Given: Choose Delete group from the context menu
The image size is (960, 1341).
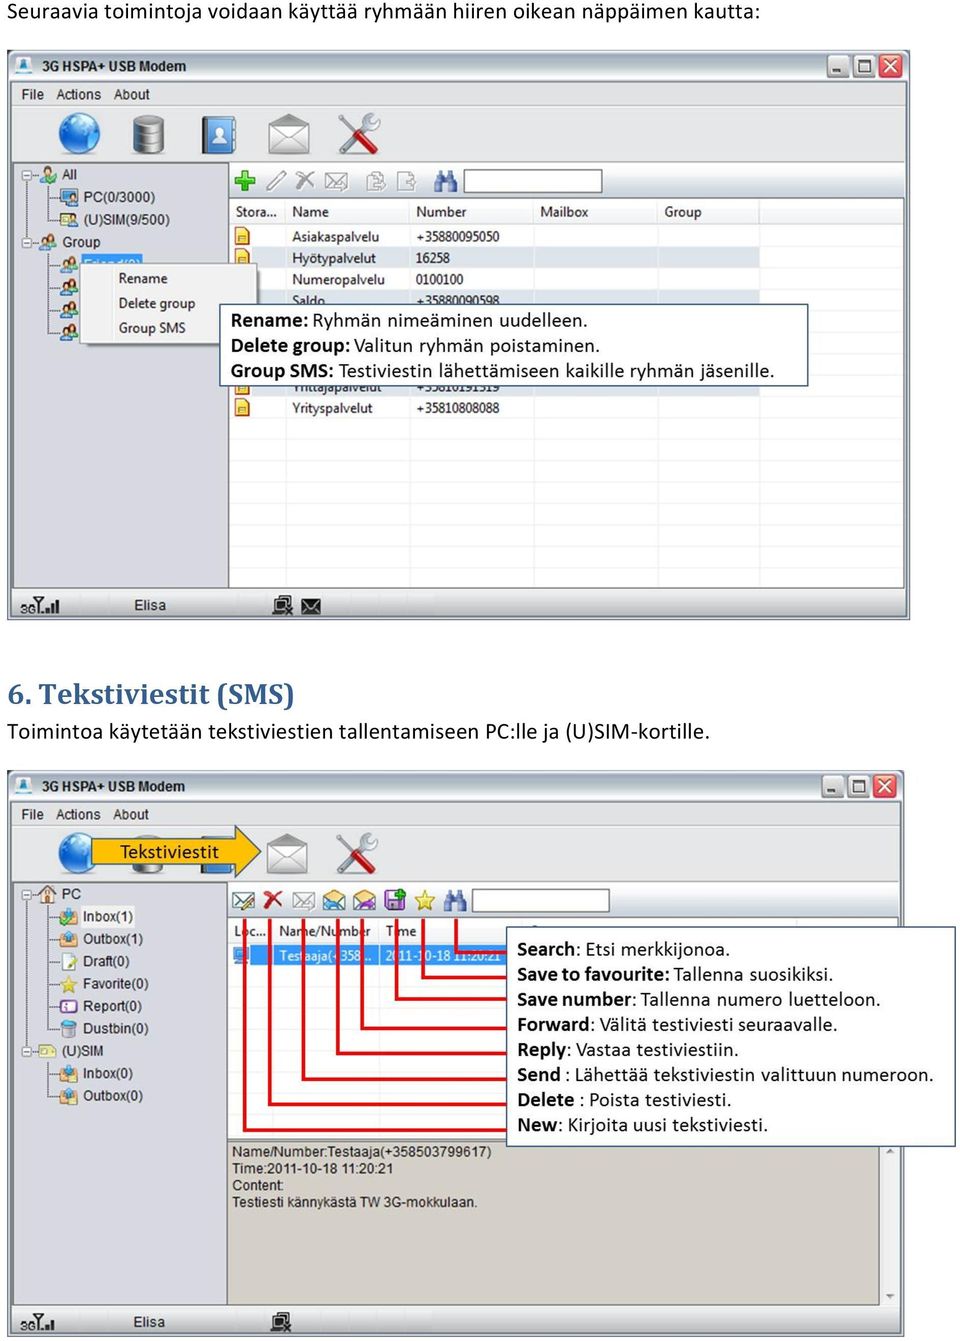Looking at the screenshot, I should click(157, 303).
